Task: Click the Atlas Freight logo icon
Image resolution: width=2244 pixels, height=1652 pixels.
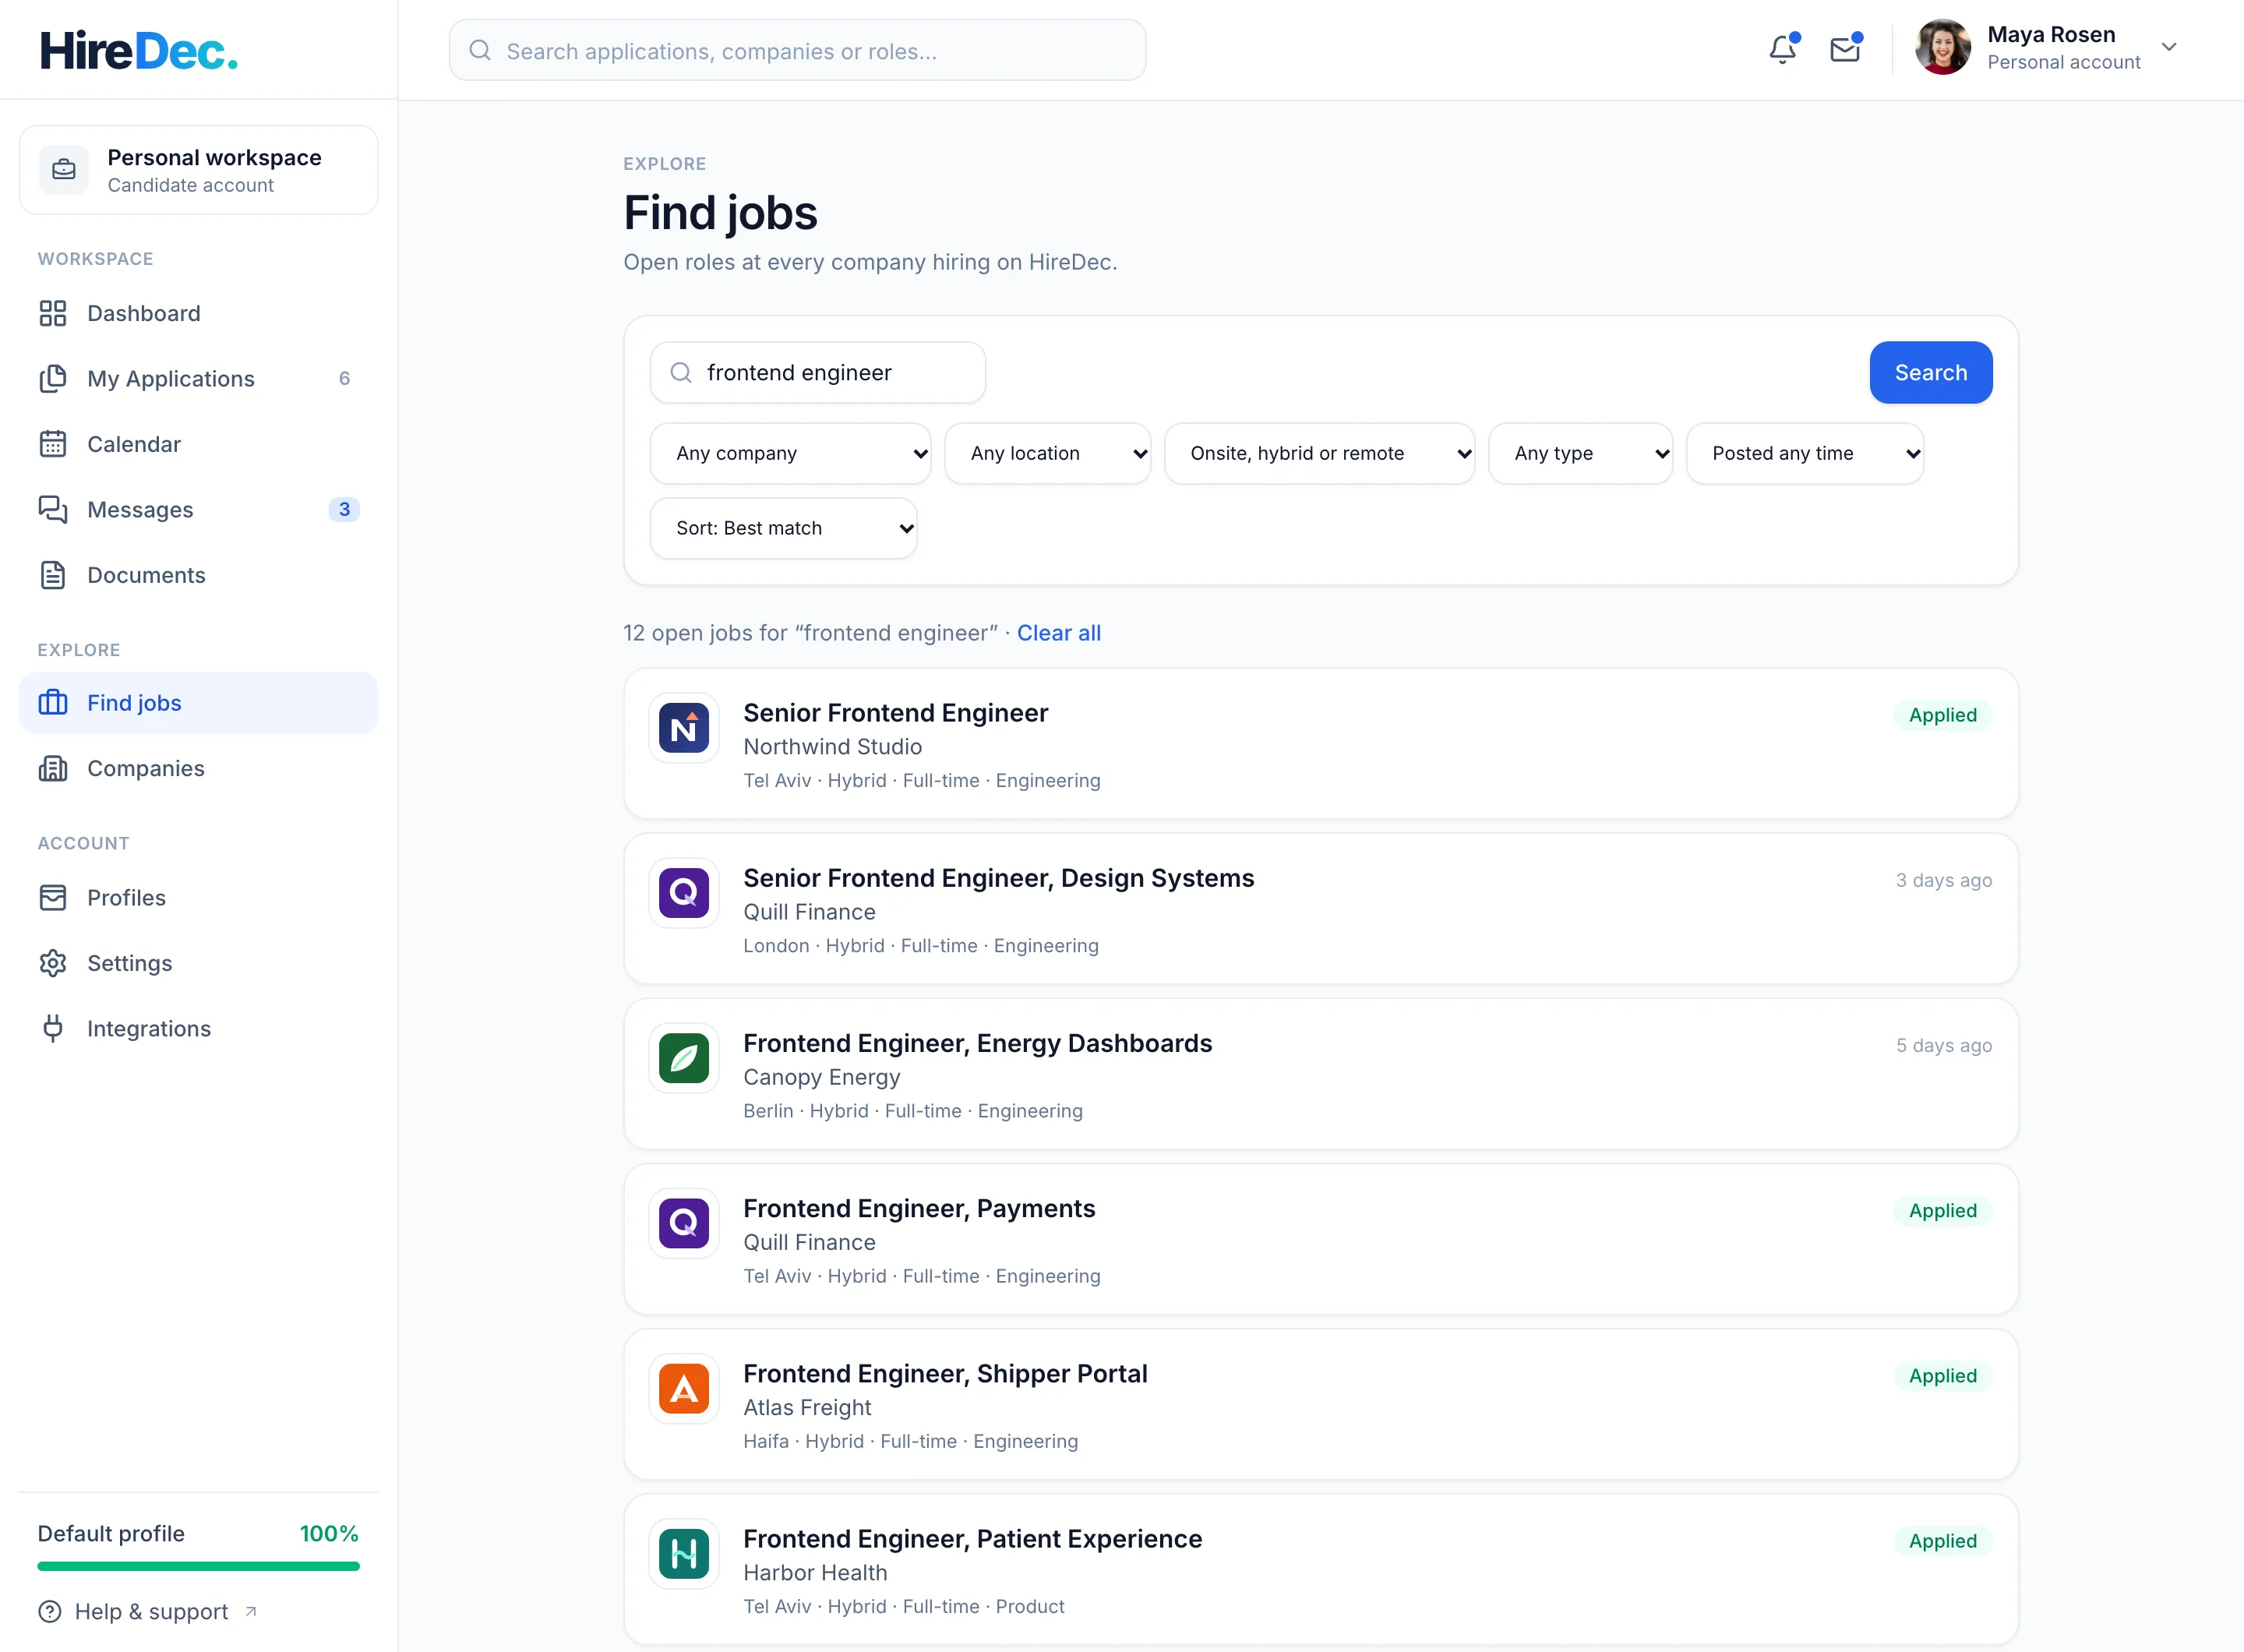Action: (x=684, y=1388)
